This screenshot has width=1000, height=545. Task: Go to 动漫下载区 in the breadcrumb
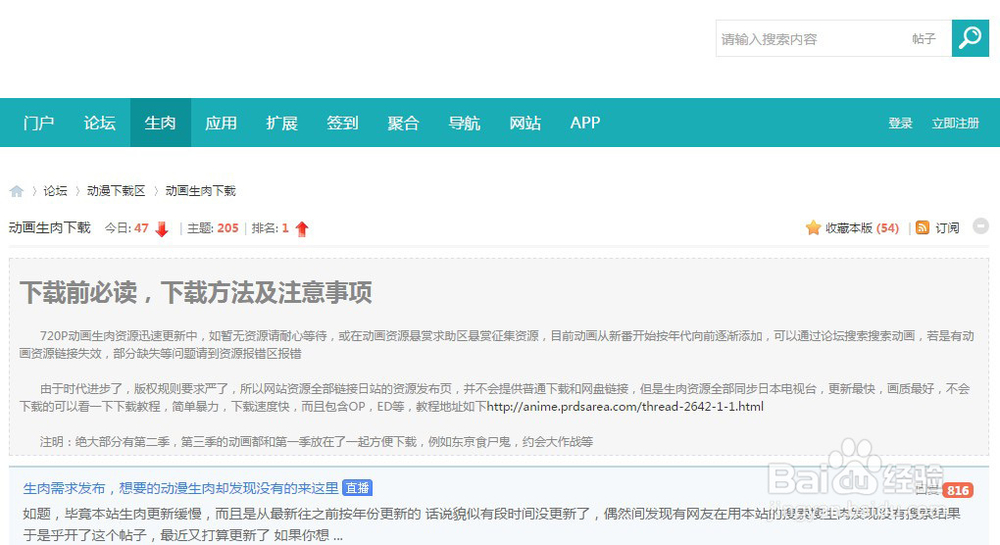click(x=116, y=191)
